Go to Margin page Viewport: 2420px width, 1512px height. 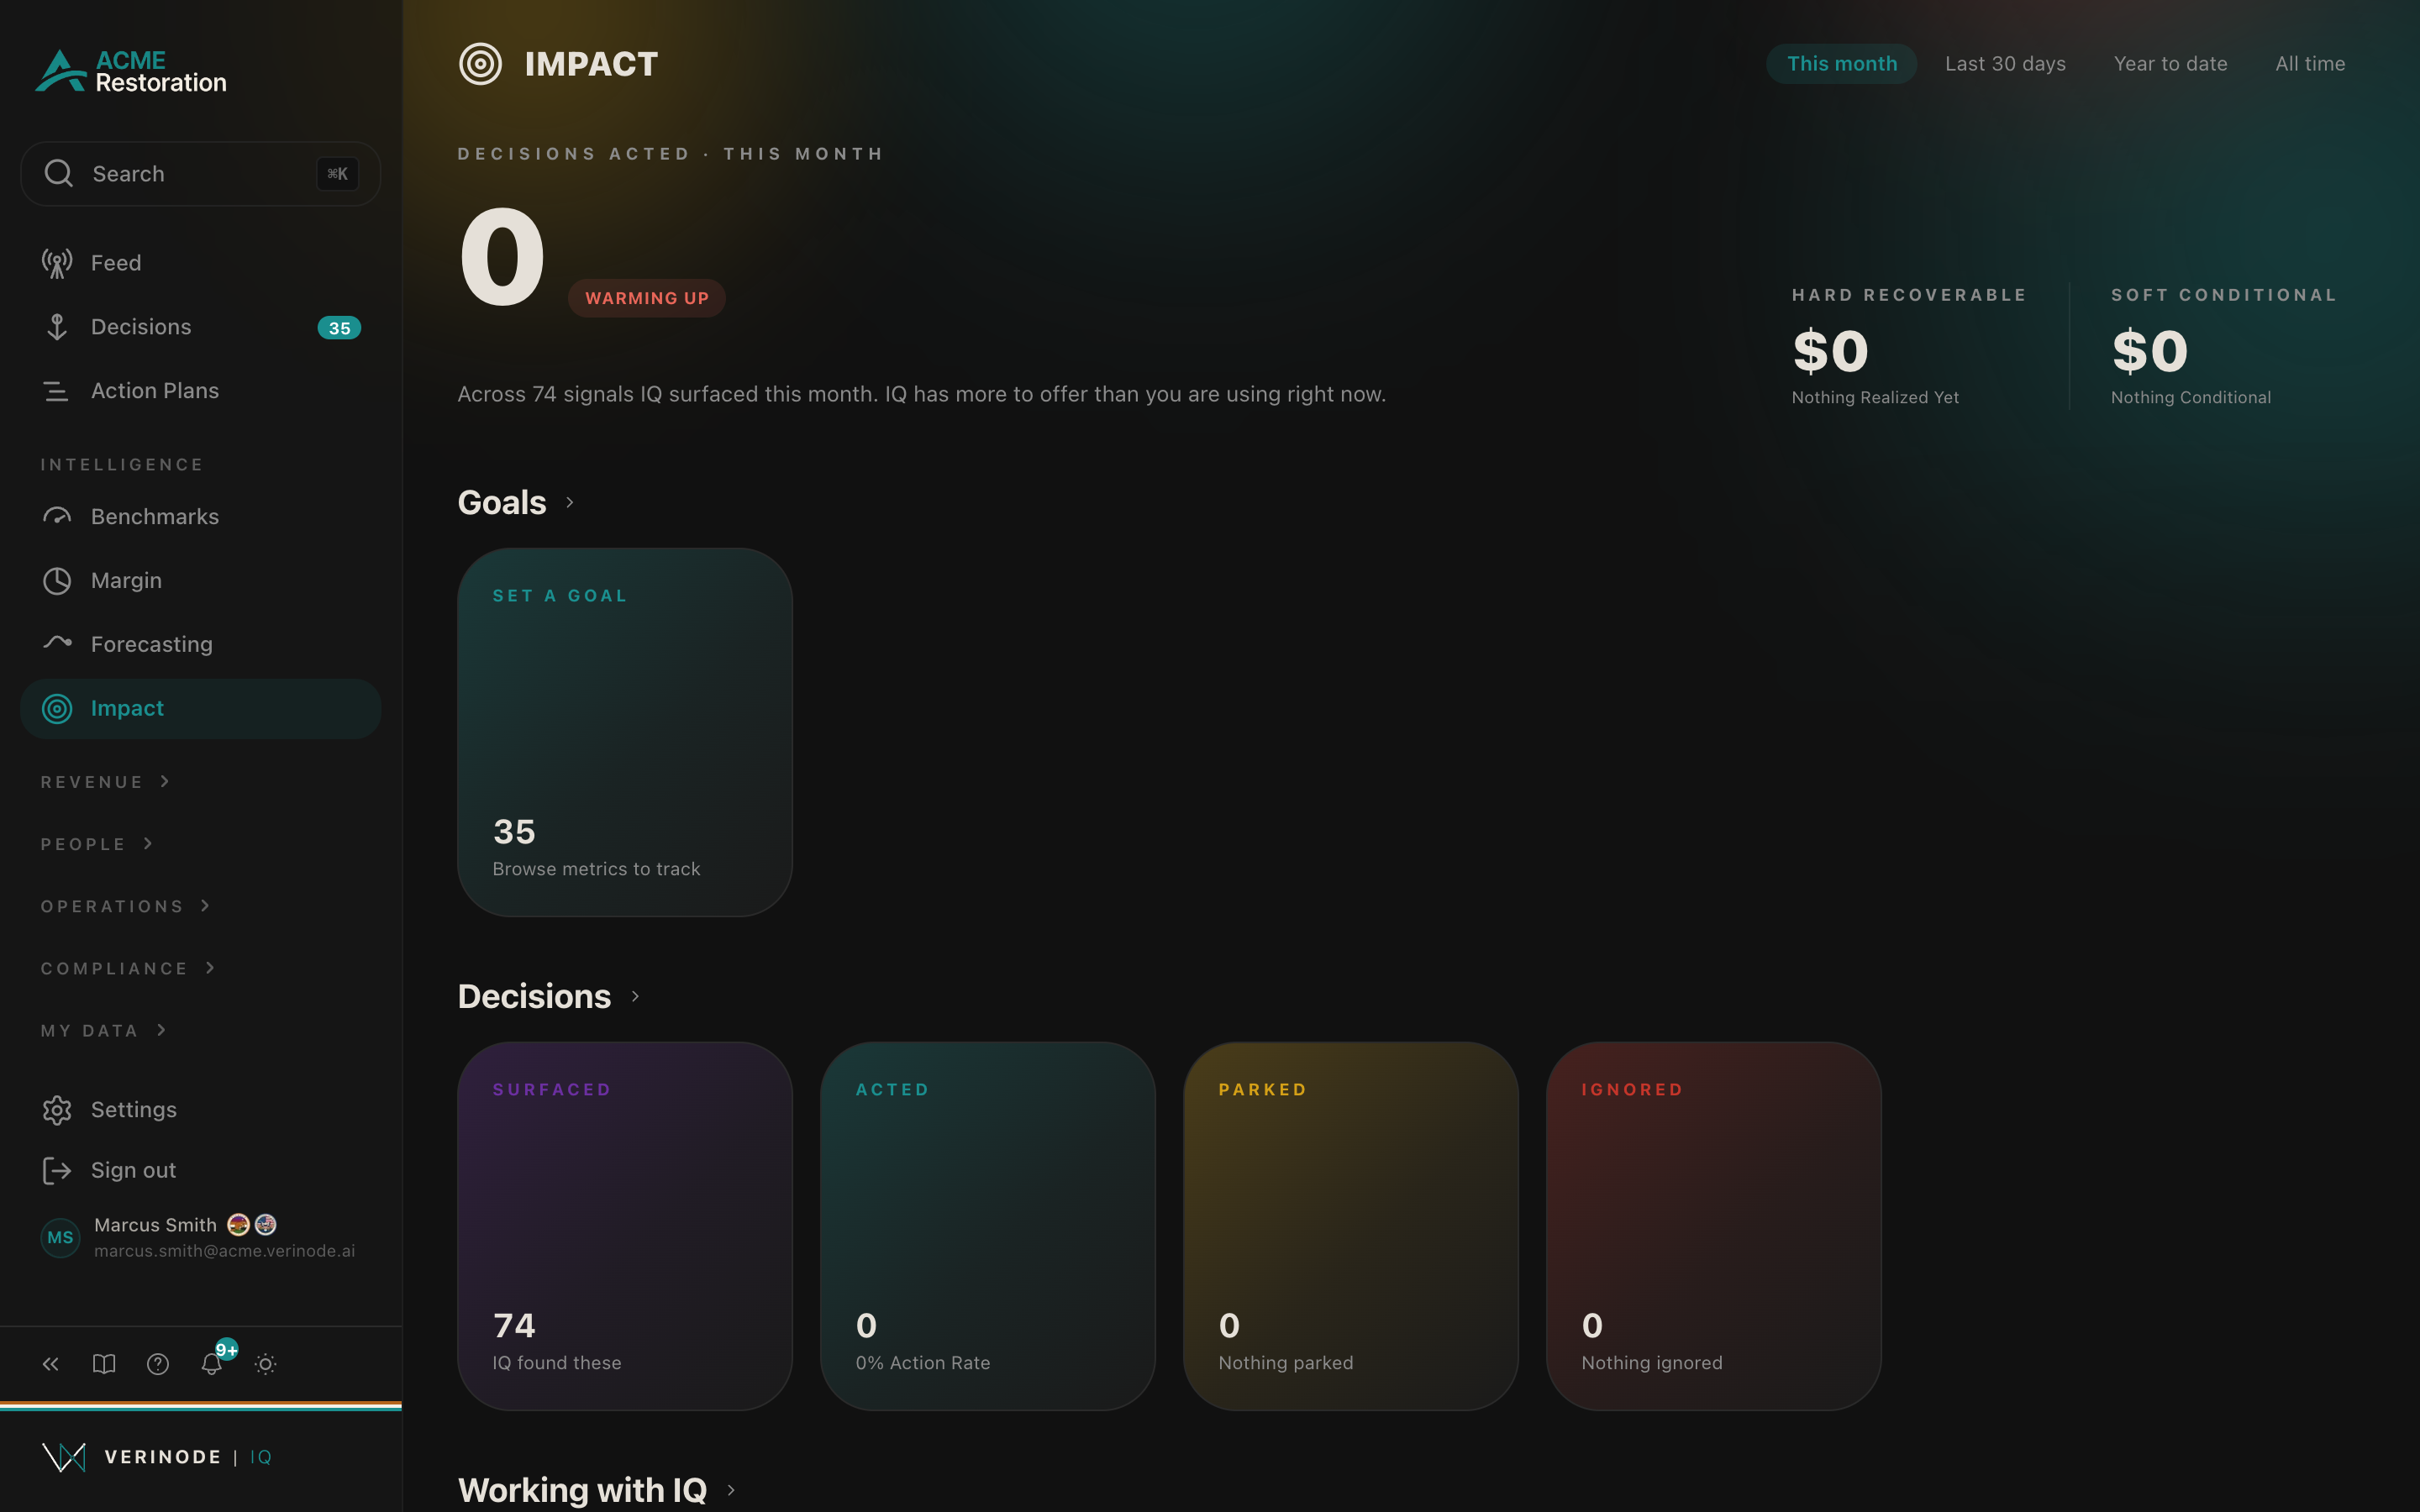coord(200,581)
